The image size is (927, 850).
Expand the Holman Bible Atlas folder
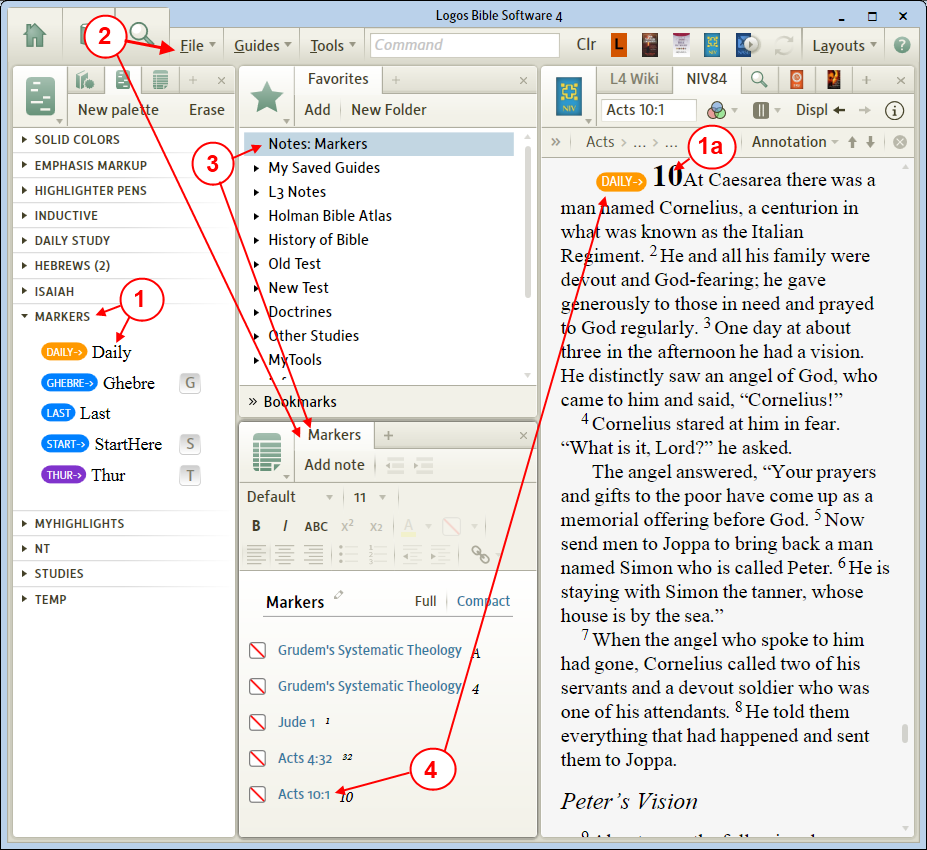(x=257, y=216)
